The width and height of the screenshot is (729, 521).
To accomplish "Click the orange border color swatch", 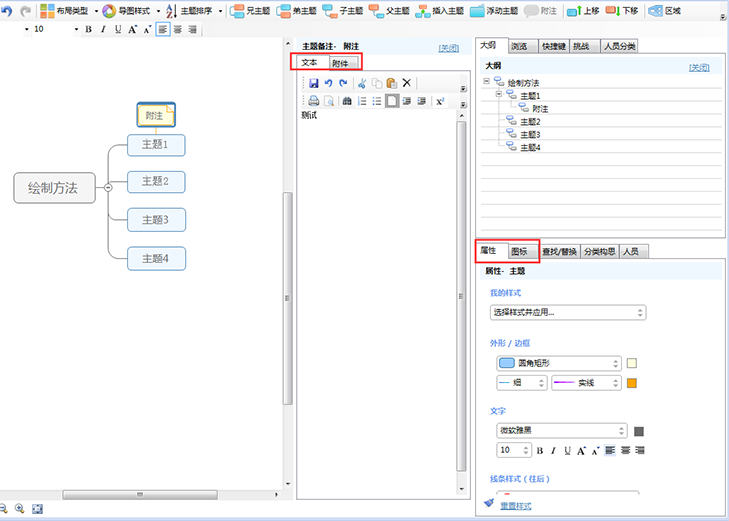I will (x=632, y=383).
